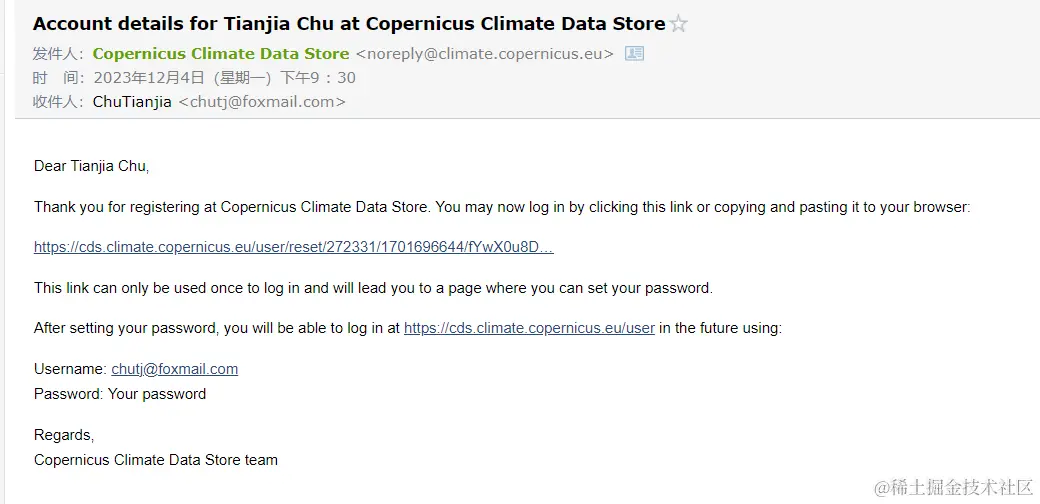
Task: Click the greeting line Dear Tianjia Chu
Action: (x=92, y=166)
